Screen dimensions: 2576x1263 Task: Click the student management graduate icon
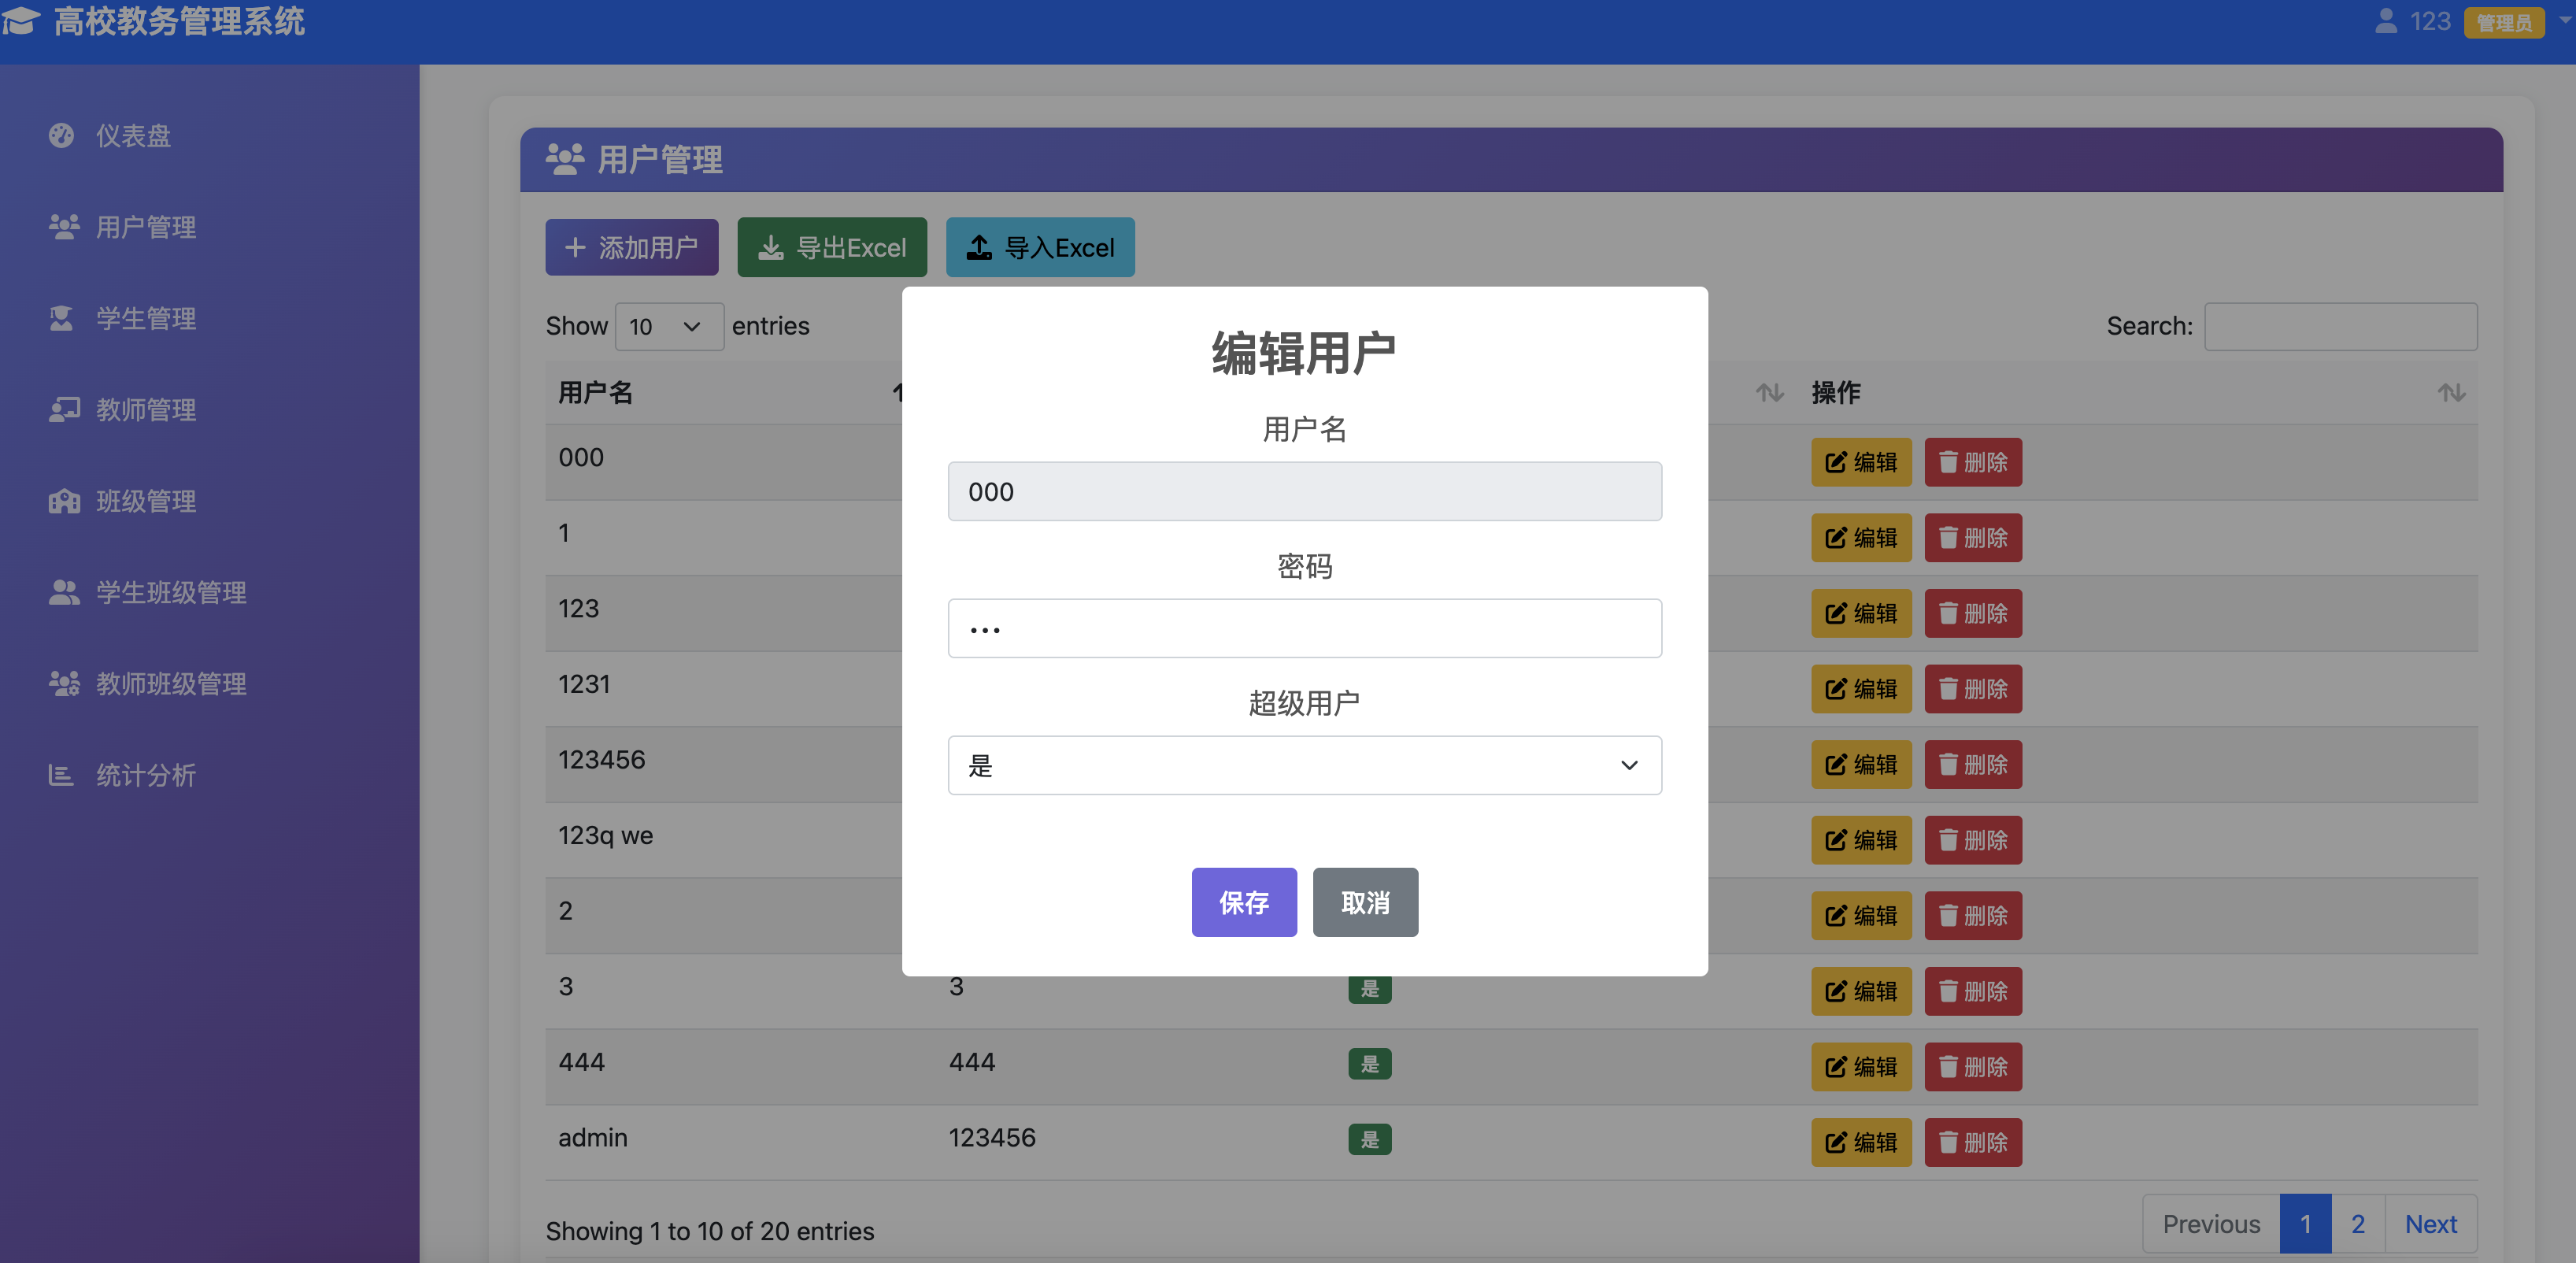click(62, 318)
